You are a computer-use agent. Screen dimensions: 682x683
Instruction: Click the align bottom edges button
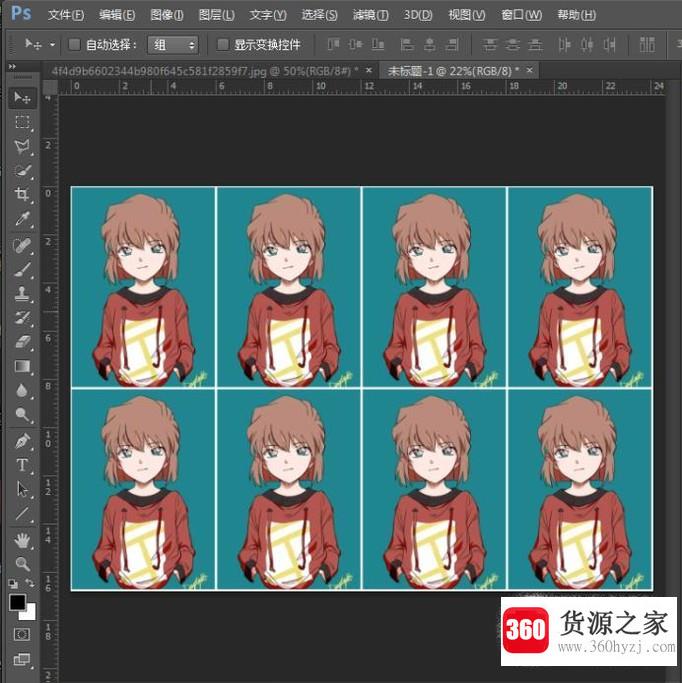coord(378,44)
